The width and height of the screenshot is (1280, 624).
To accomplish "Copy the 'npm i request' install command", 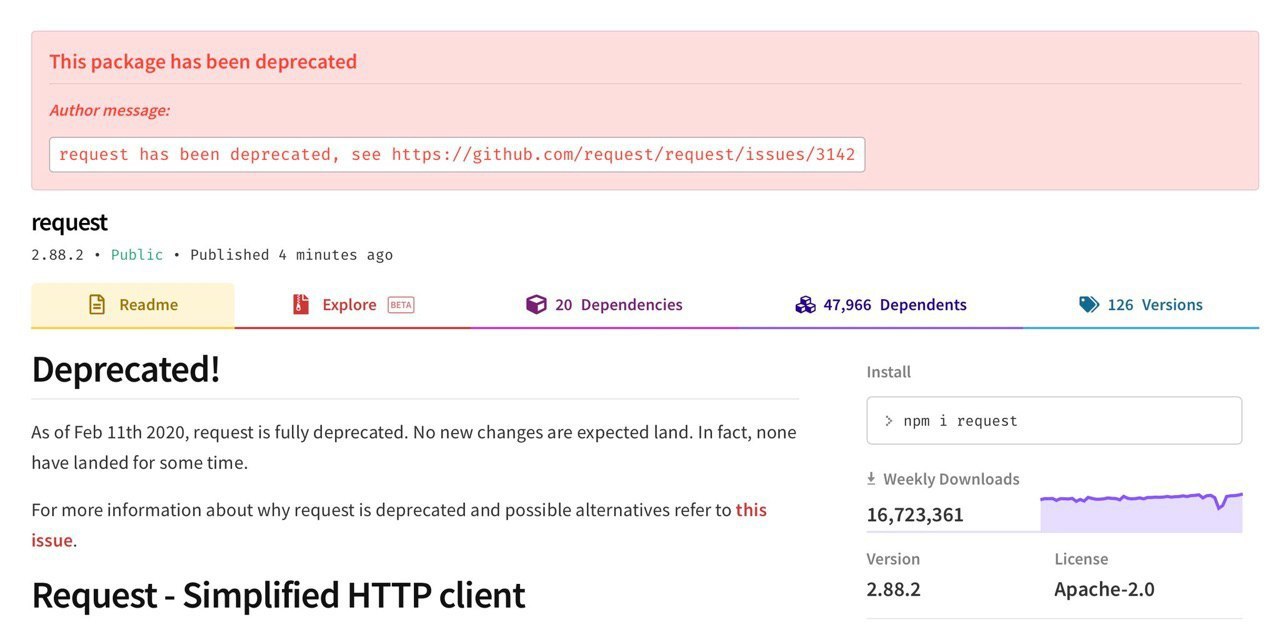I will (x=1054, y=421).
